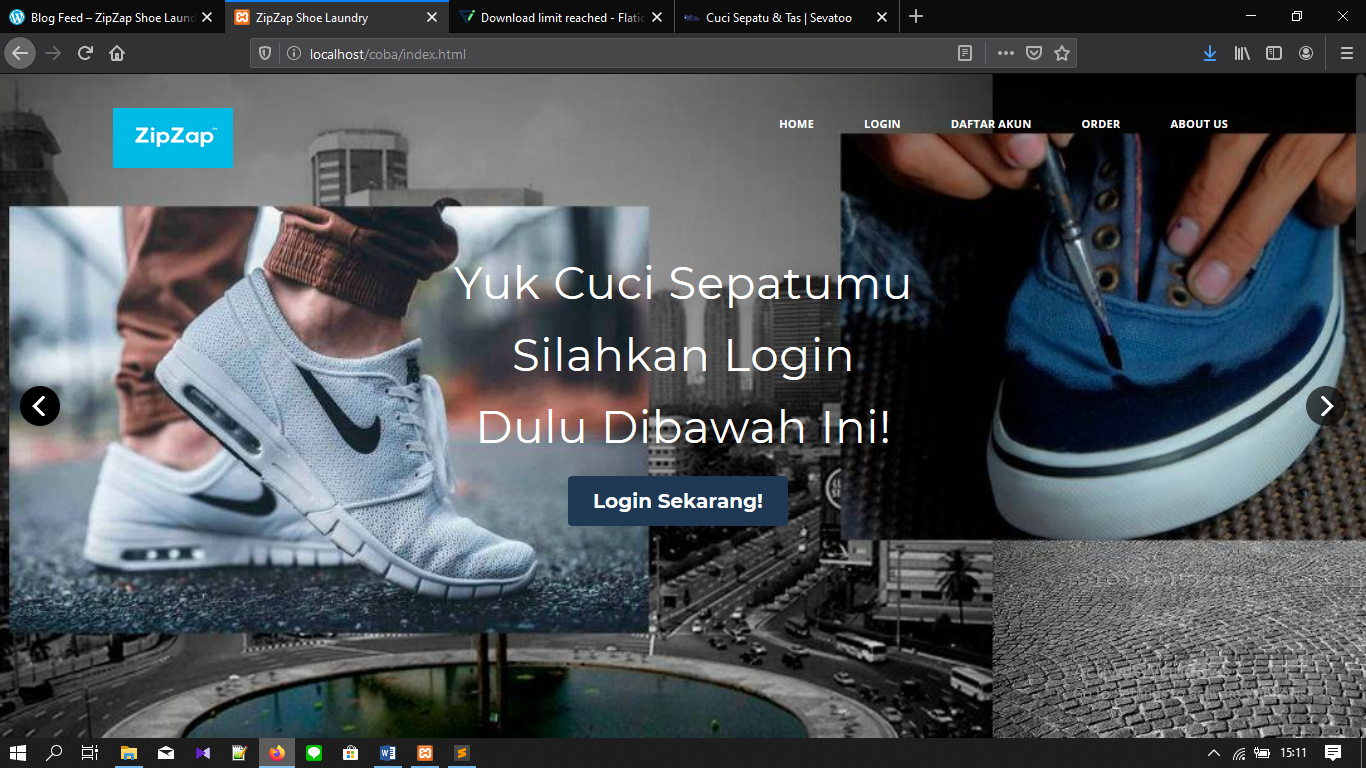
Task: Open the Library icon in the toolbar
Action: click(1242, 53)
